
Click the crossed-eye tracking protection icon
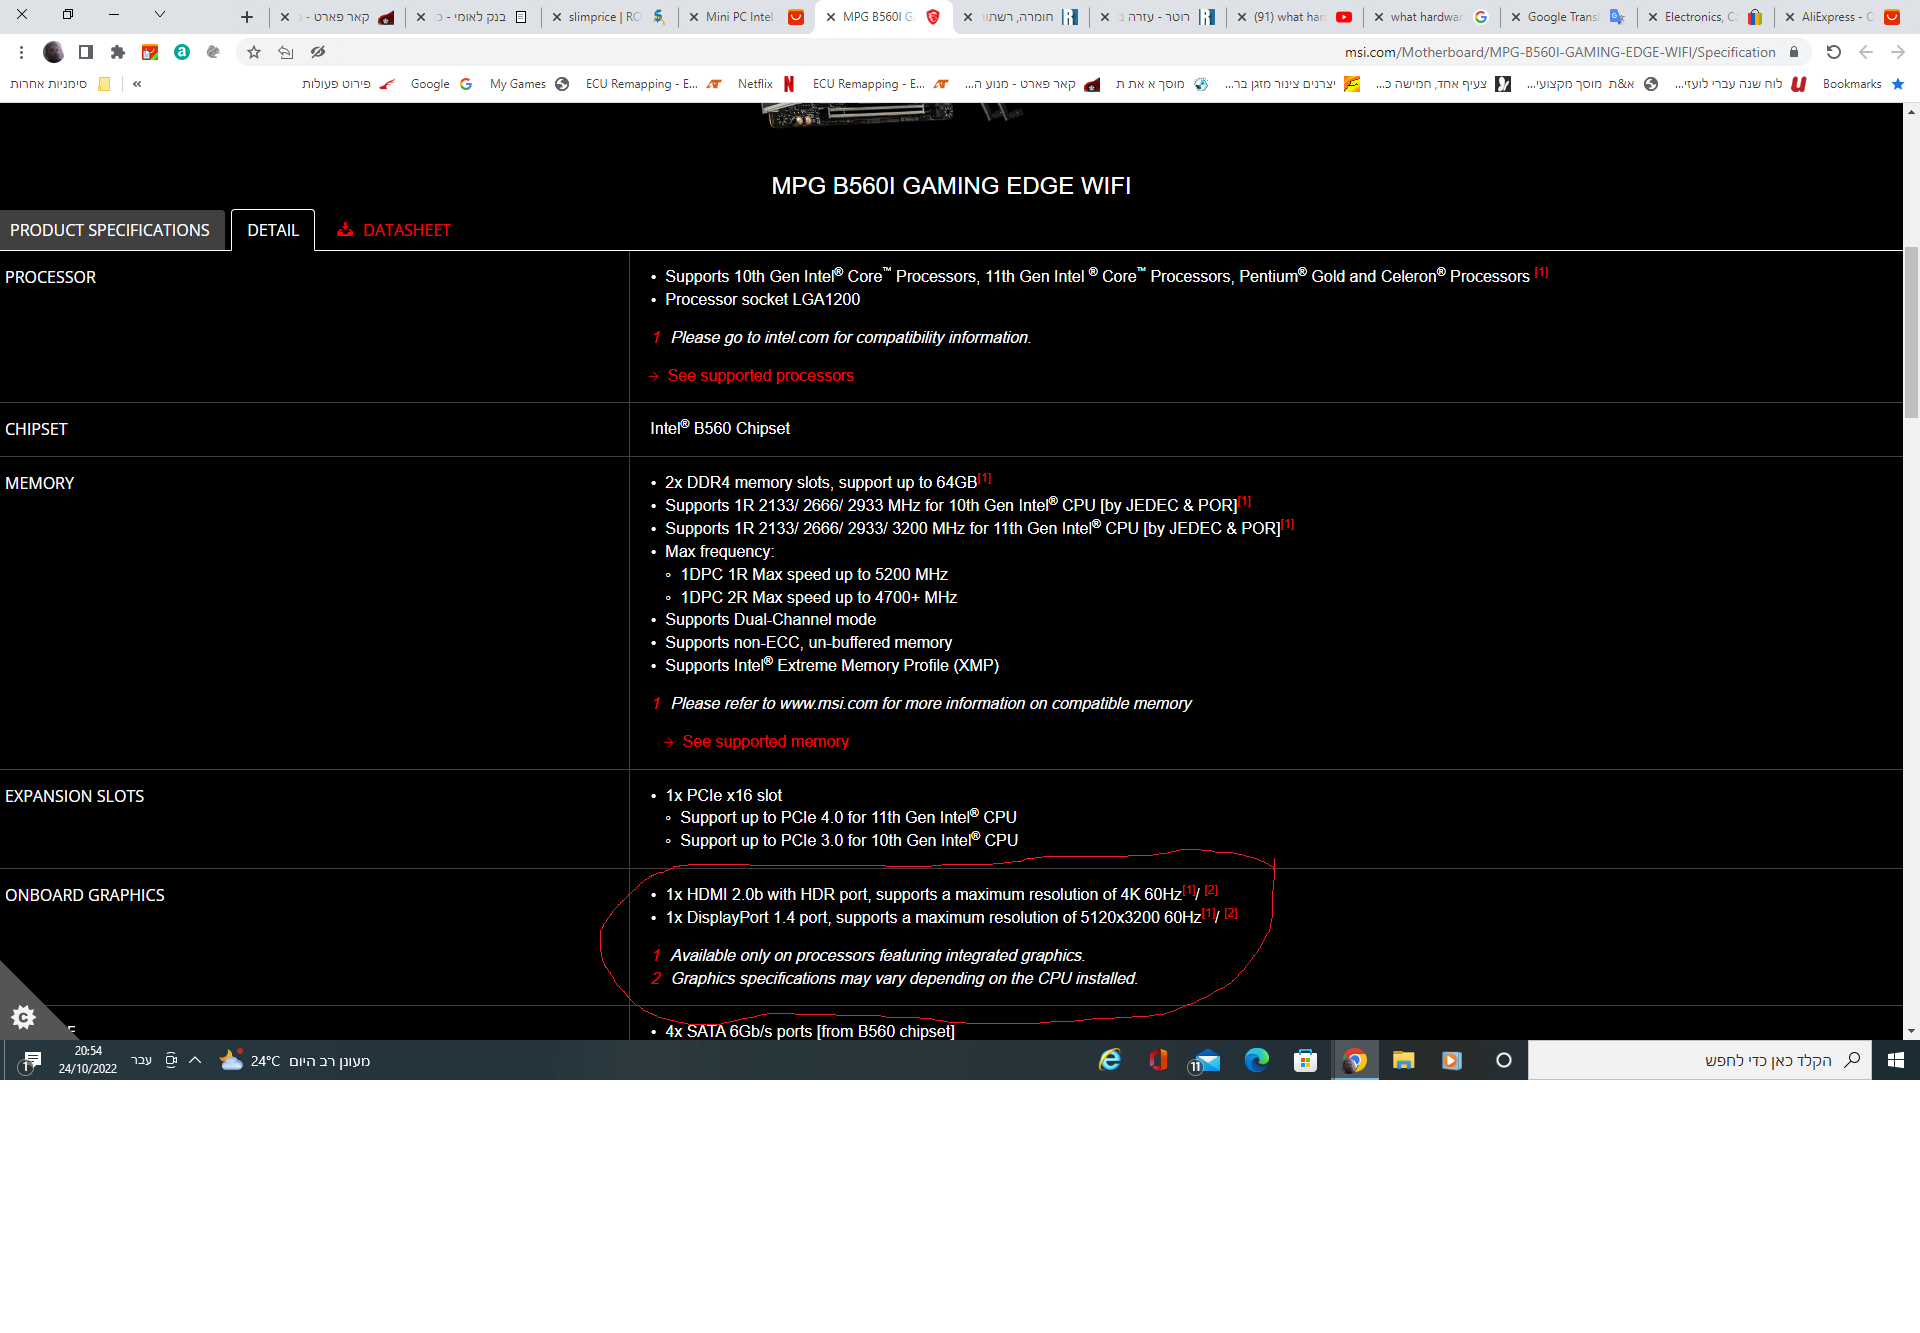pyautogui.click(x=318, y=52)
